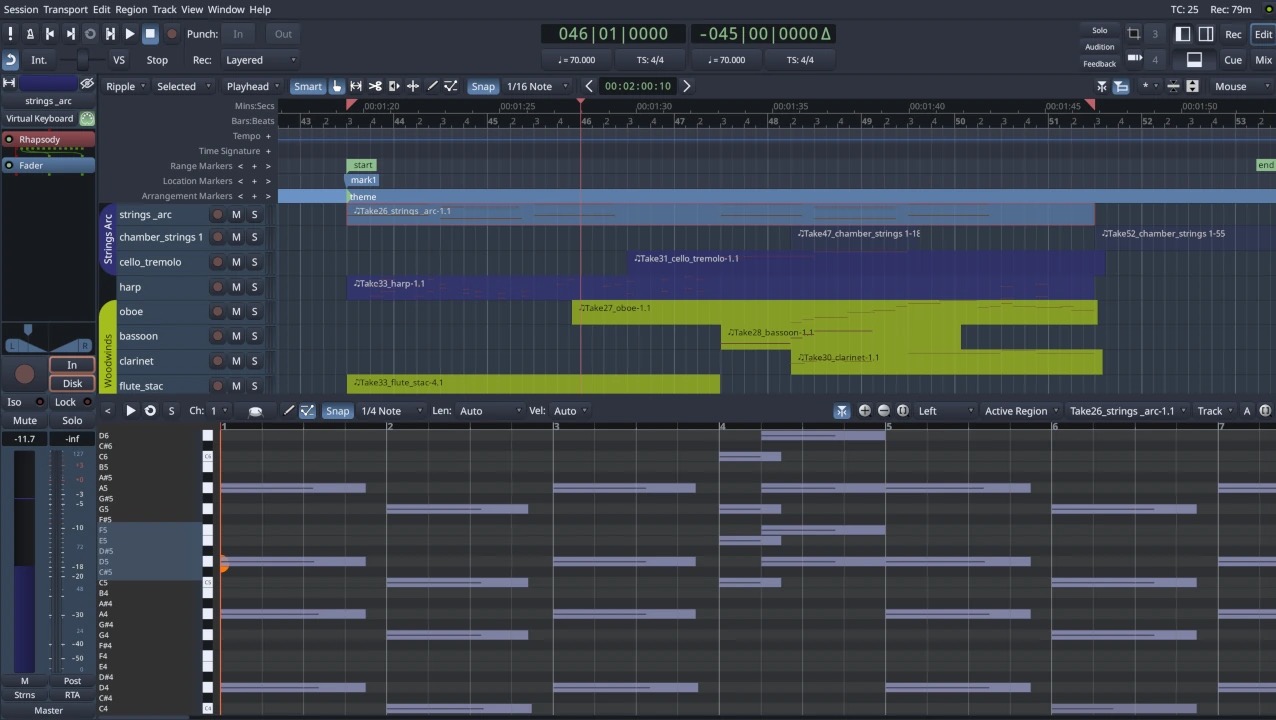Open the 1/16 Note grid dropdown
Viewport: 1276px width, 720px height.
coord(535,86)
